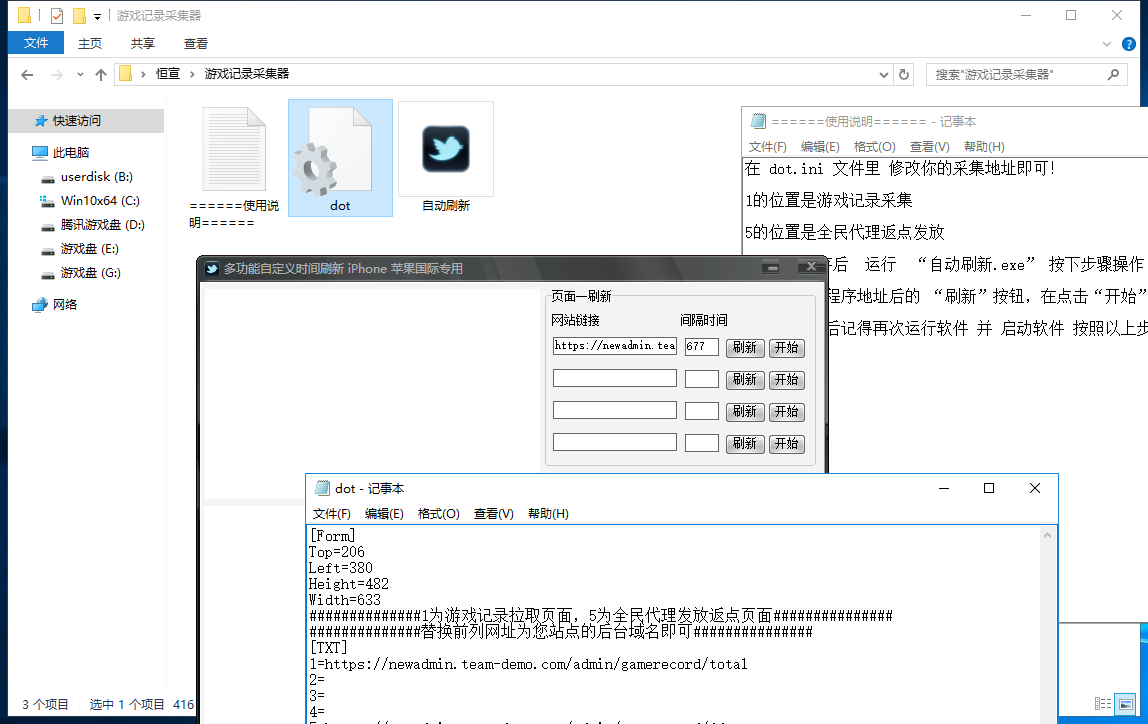Switch to details view using status bar toggle
The image size is (1148, 724).
[x=1103, y=704]
